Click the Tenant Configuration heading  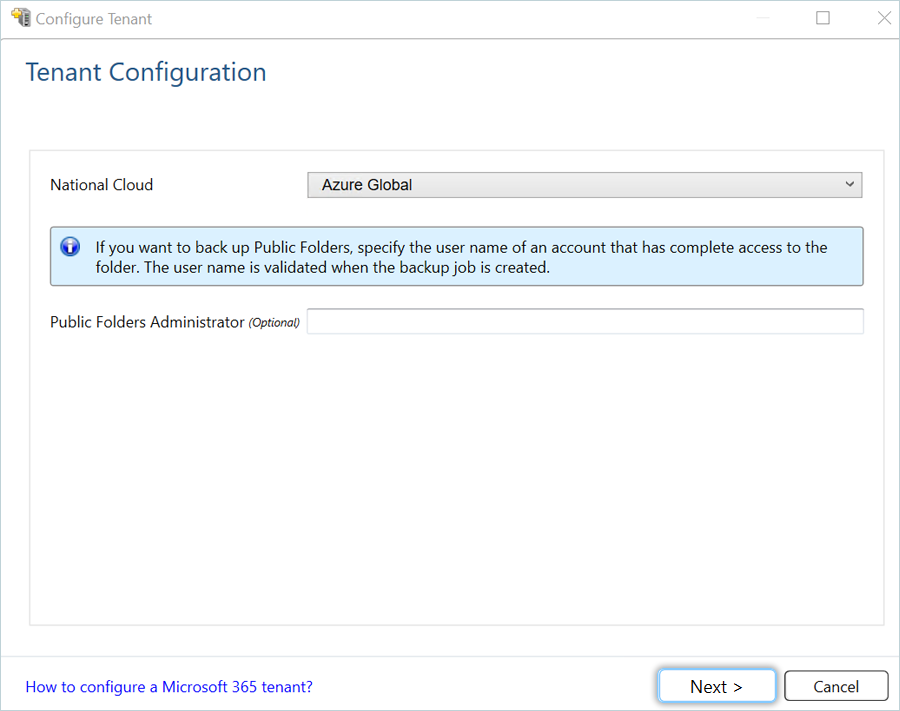click(146, 73)
